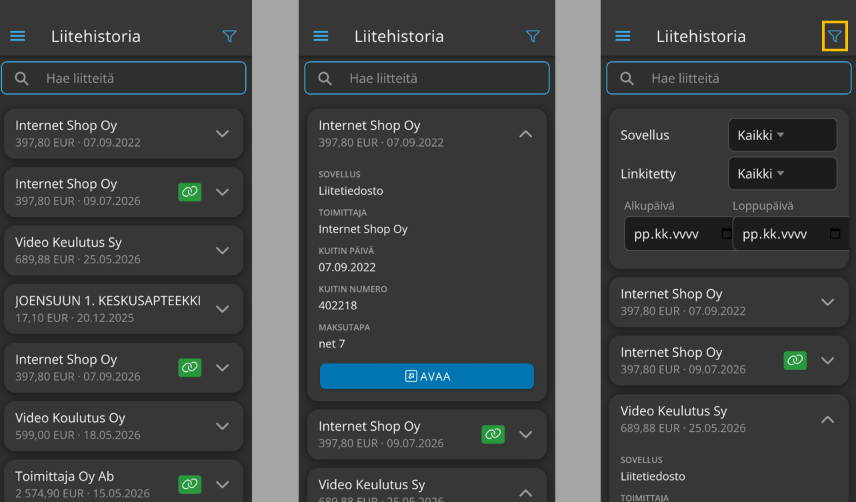Viewport: 856px width, 502px height.
Task: Expand left panel Internet Shop Oy 07.09.2026 card
Action: pos(222,367)
